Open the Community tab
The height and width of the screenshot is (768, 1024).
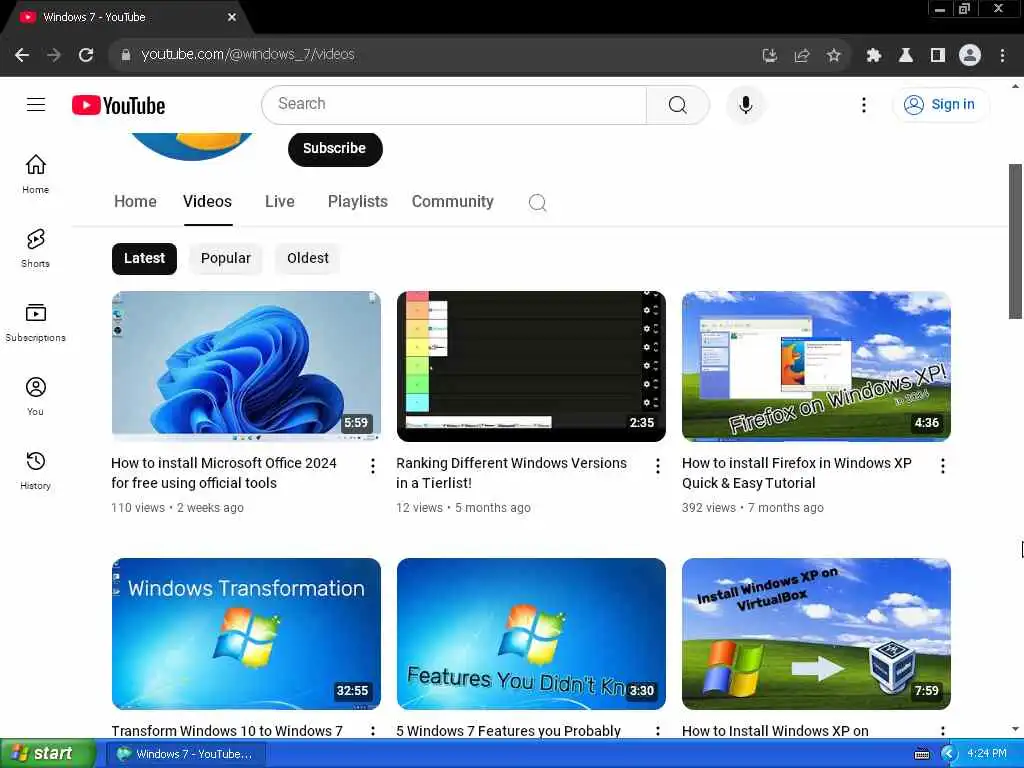[x=453, y=201]
